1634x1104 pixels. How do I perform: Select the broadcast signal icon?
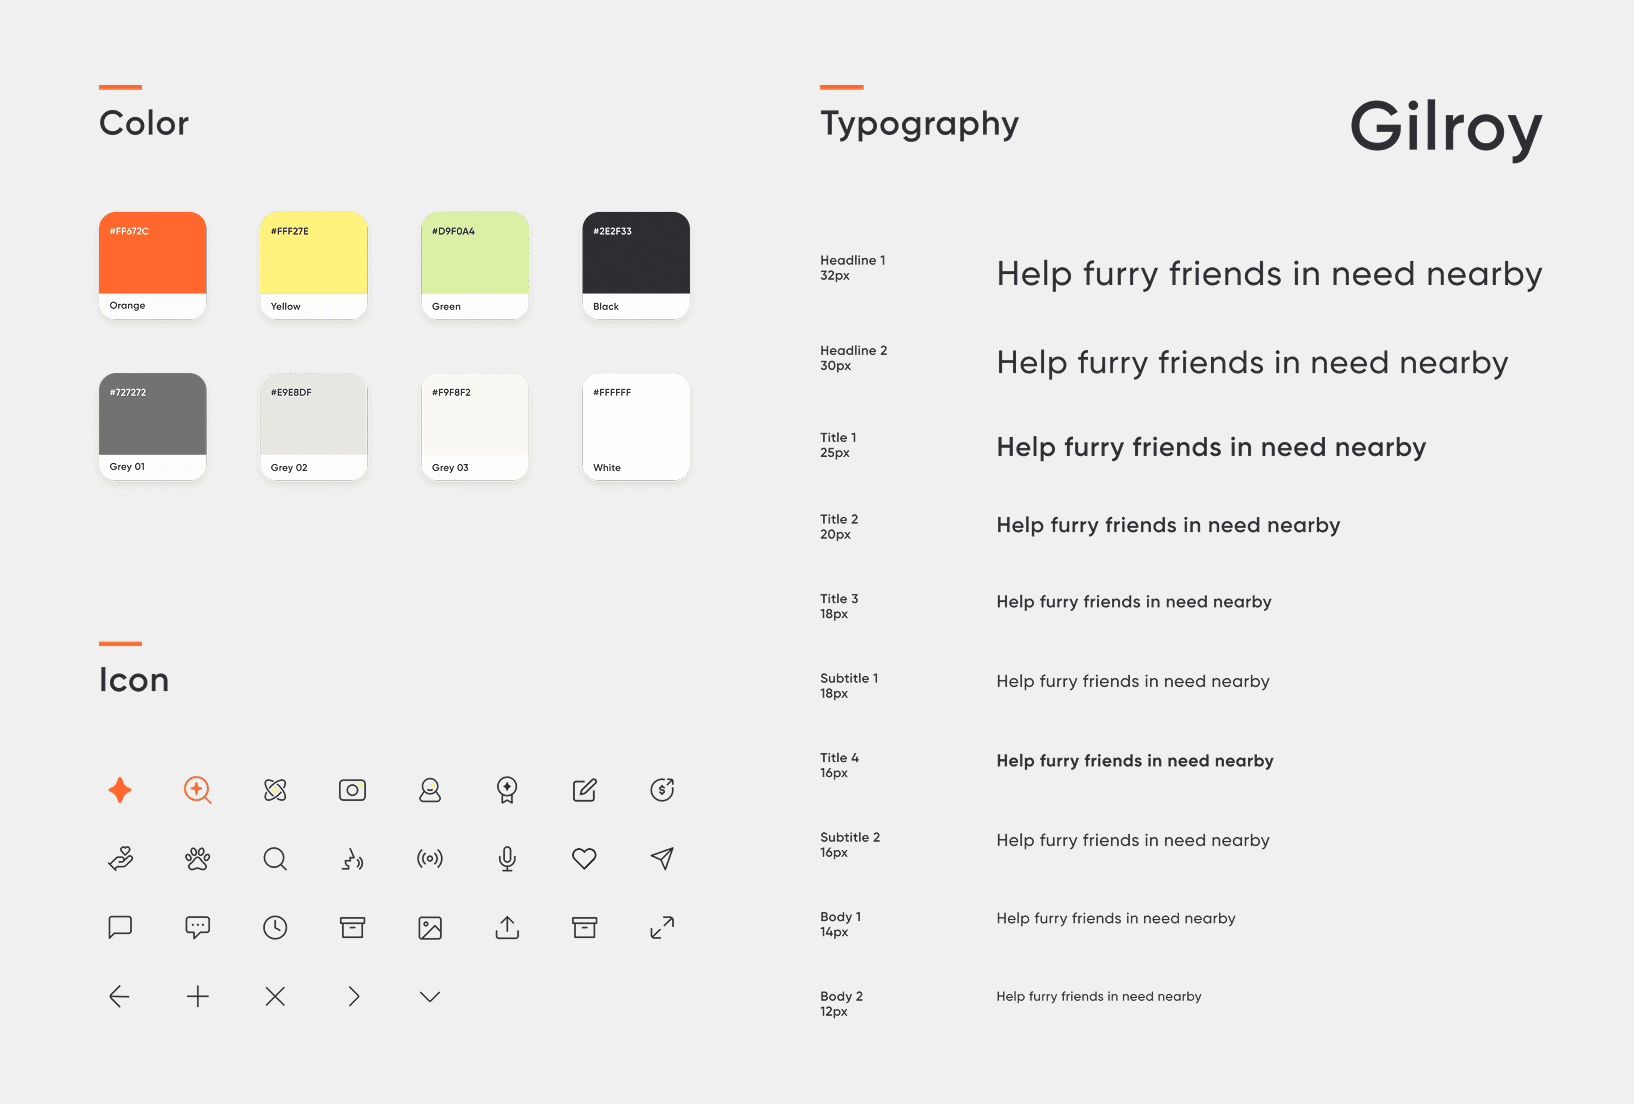click(x=430, y=858)
